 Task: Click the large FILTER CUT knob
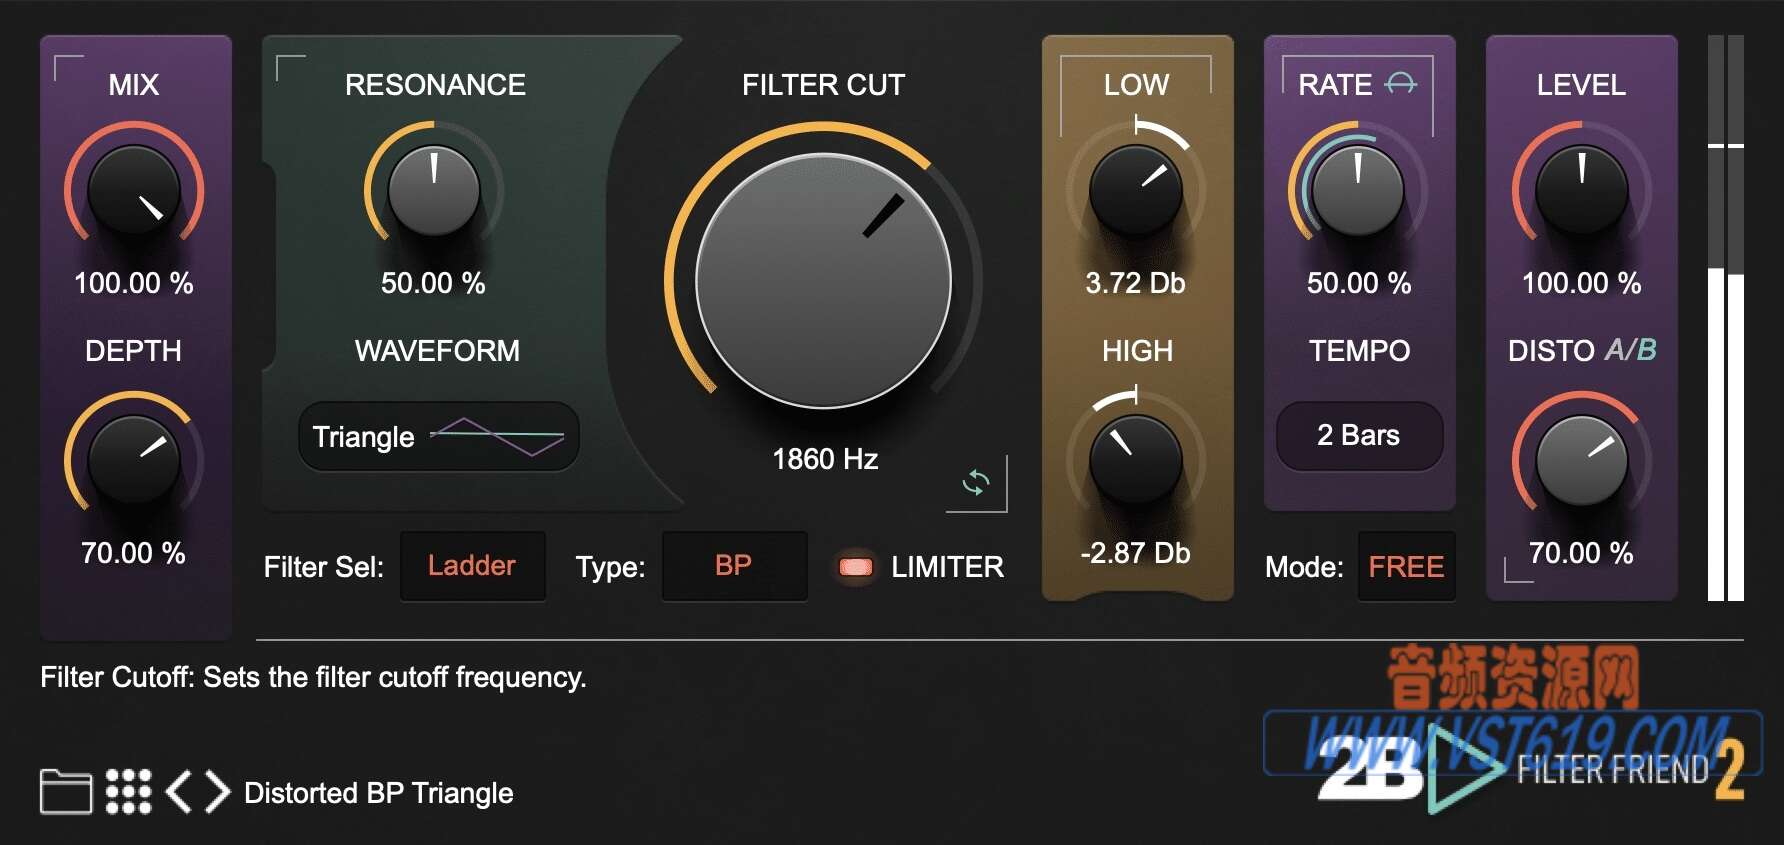(823, 281)
